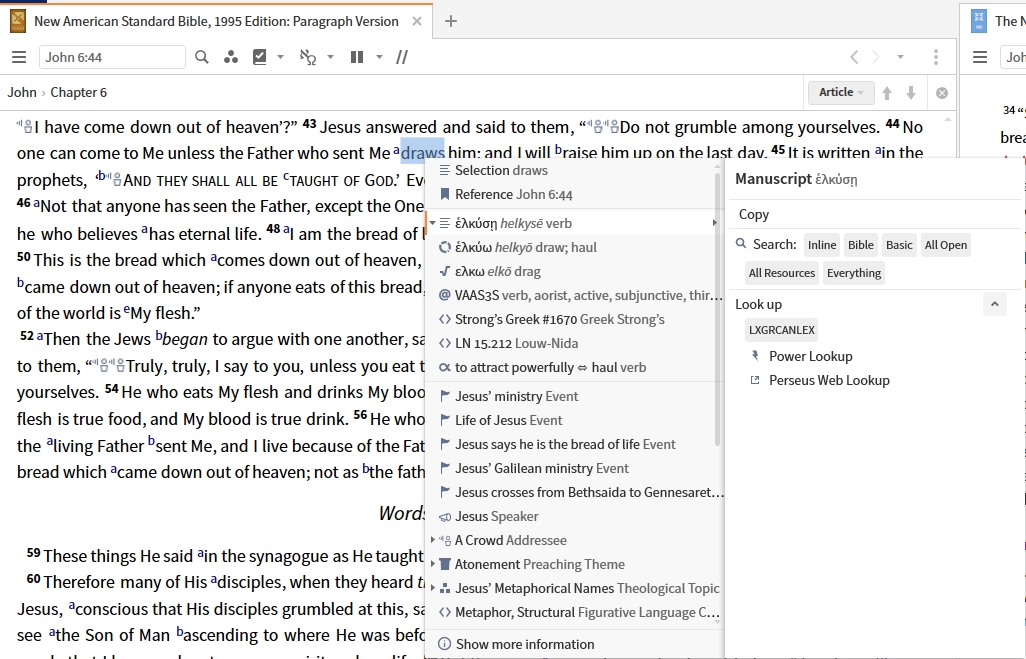Search All Resources button
Viewport: 1026px width, 659px height.
coord(782,273)
